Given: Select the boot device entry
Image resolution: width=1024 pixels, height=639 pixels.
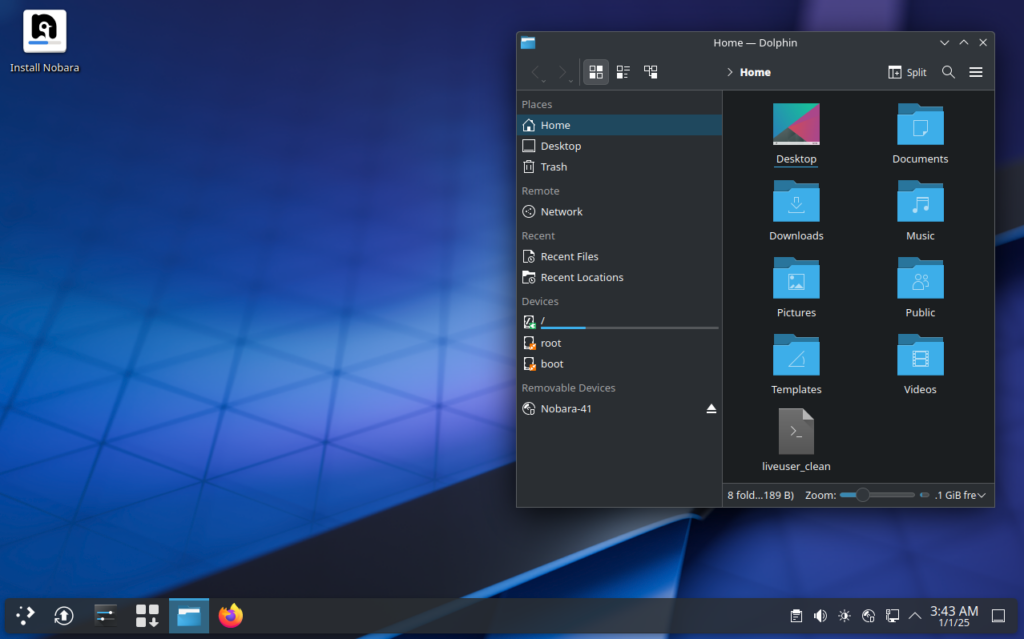Looking at the screenshot, I should point(619,364).
